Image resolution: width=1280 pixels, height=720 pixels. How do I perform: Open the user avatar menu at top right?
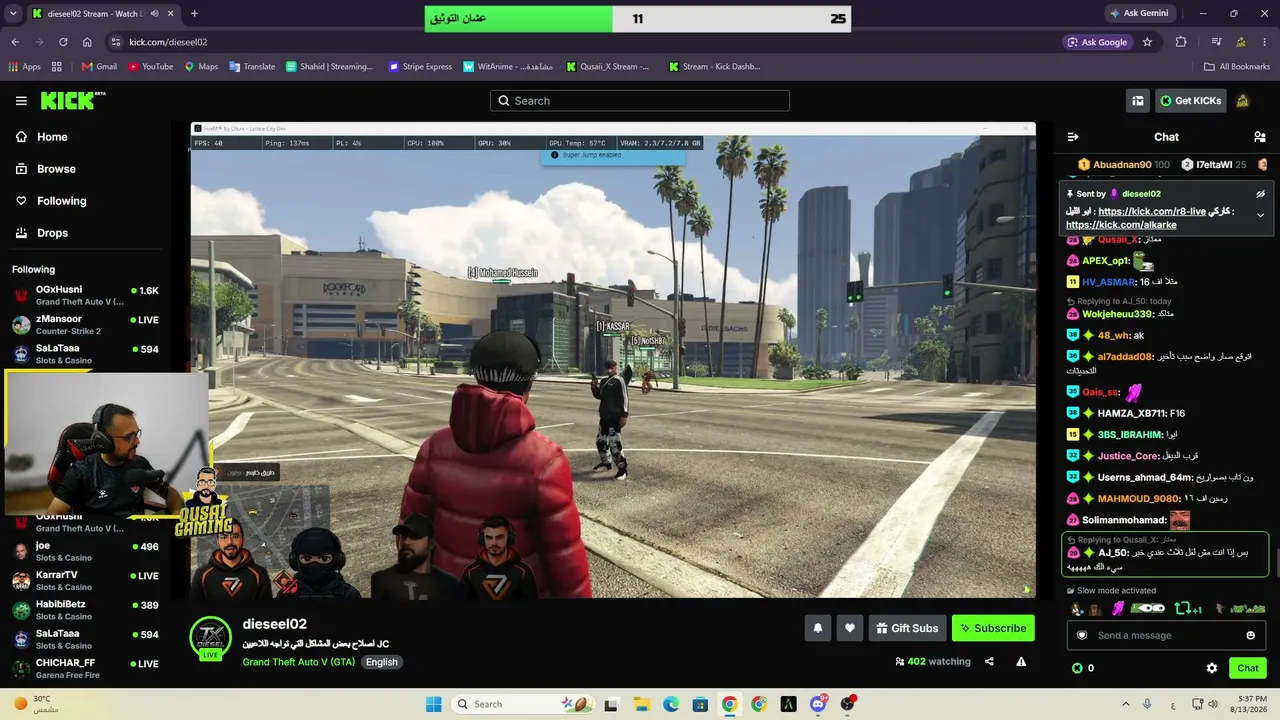pos(1243,101)
